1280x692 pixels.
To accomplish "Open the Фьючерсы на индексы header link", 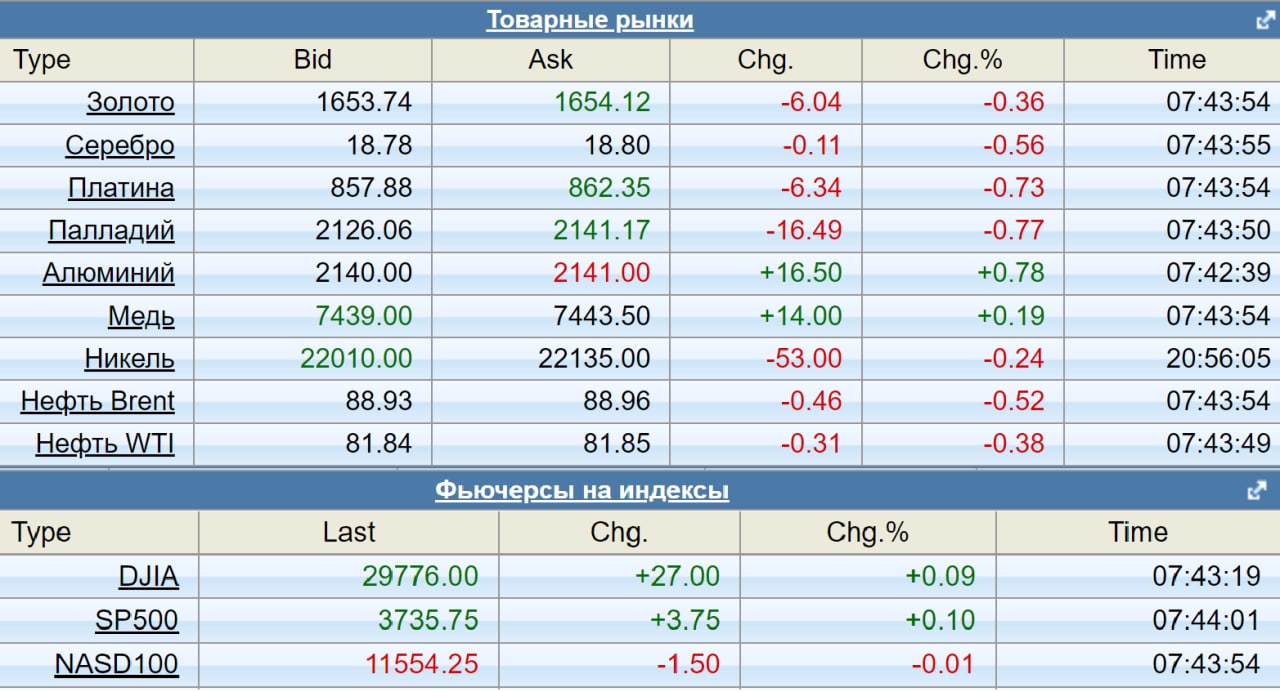I will 581,491.
